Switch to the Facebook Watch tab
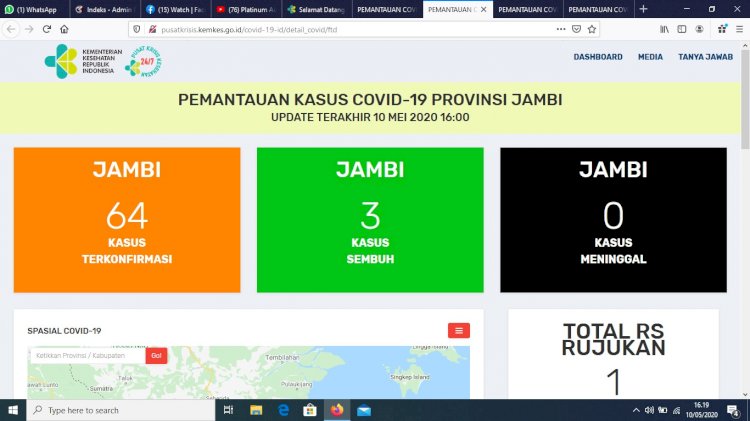 pyautogui.click(x=175, y=9)
